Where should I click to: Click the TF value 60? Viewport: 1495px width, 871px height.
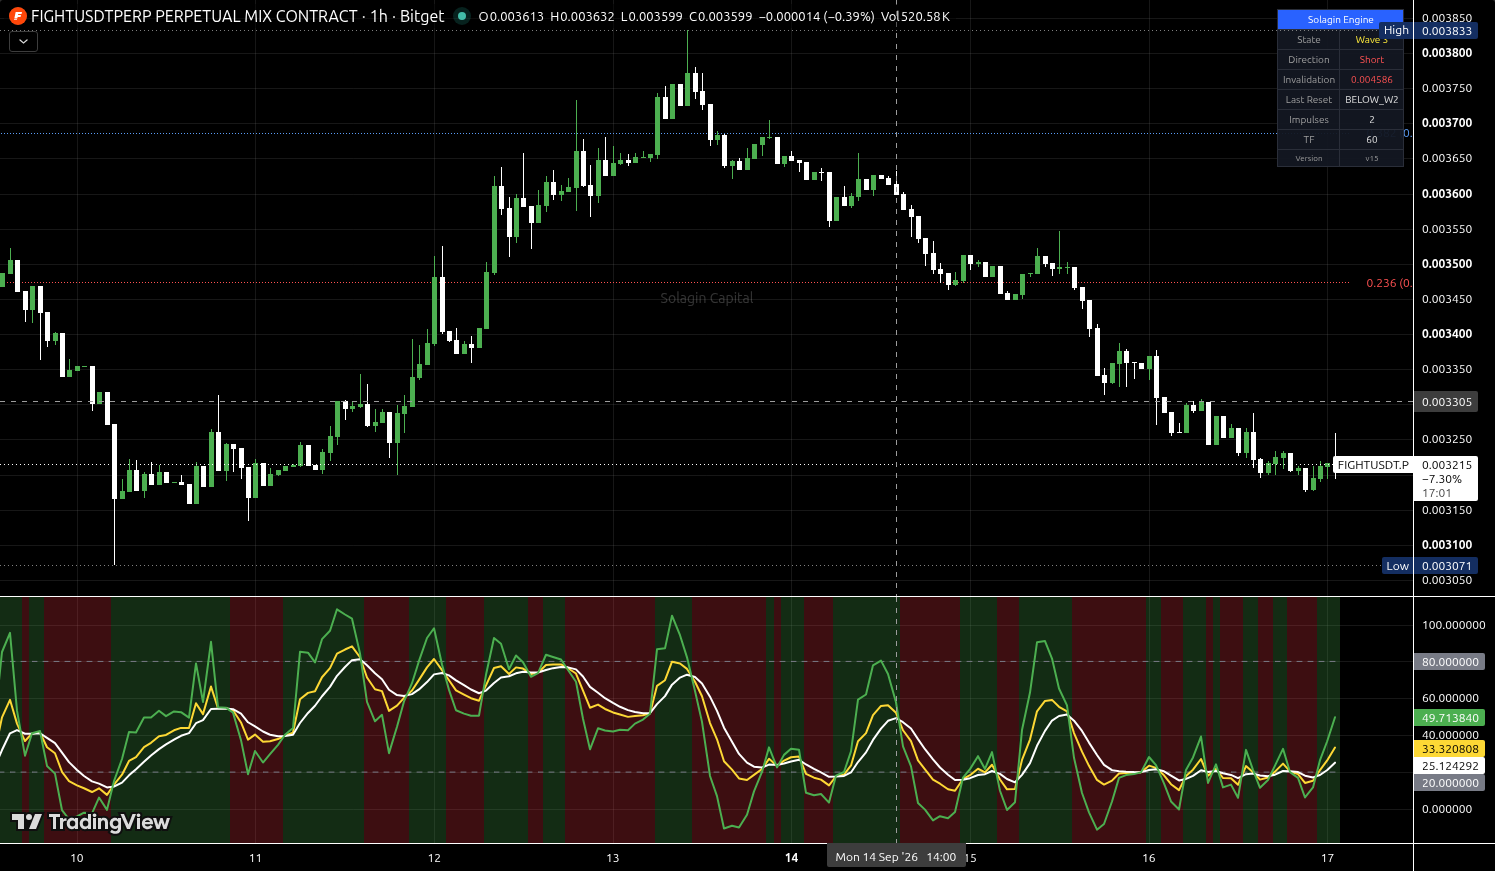1371,140
